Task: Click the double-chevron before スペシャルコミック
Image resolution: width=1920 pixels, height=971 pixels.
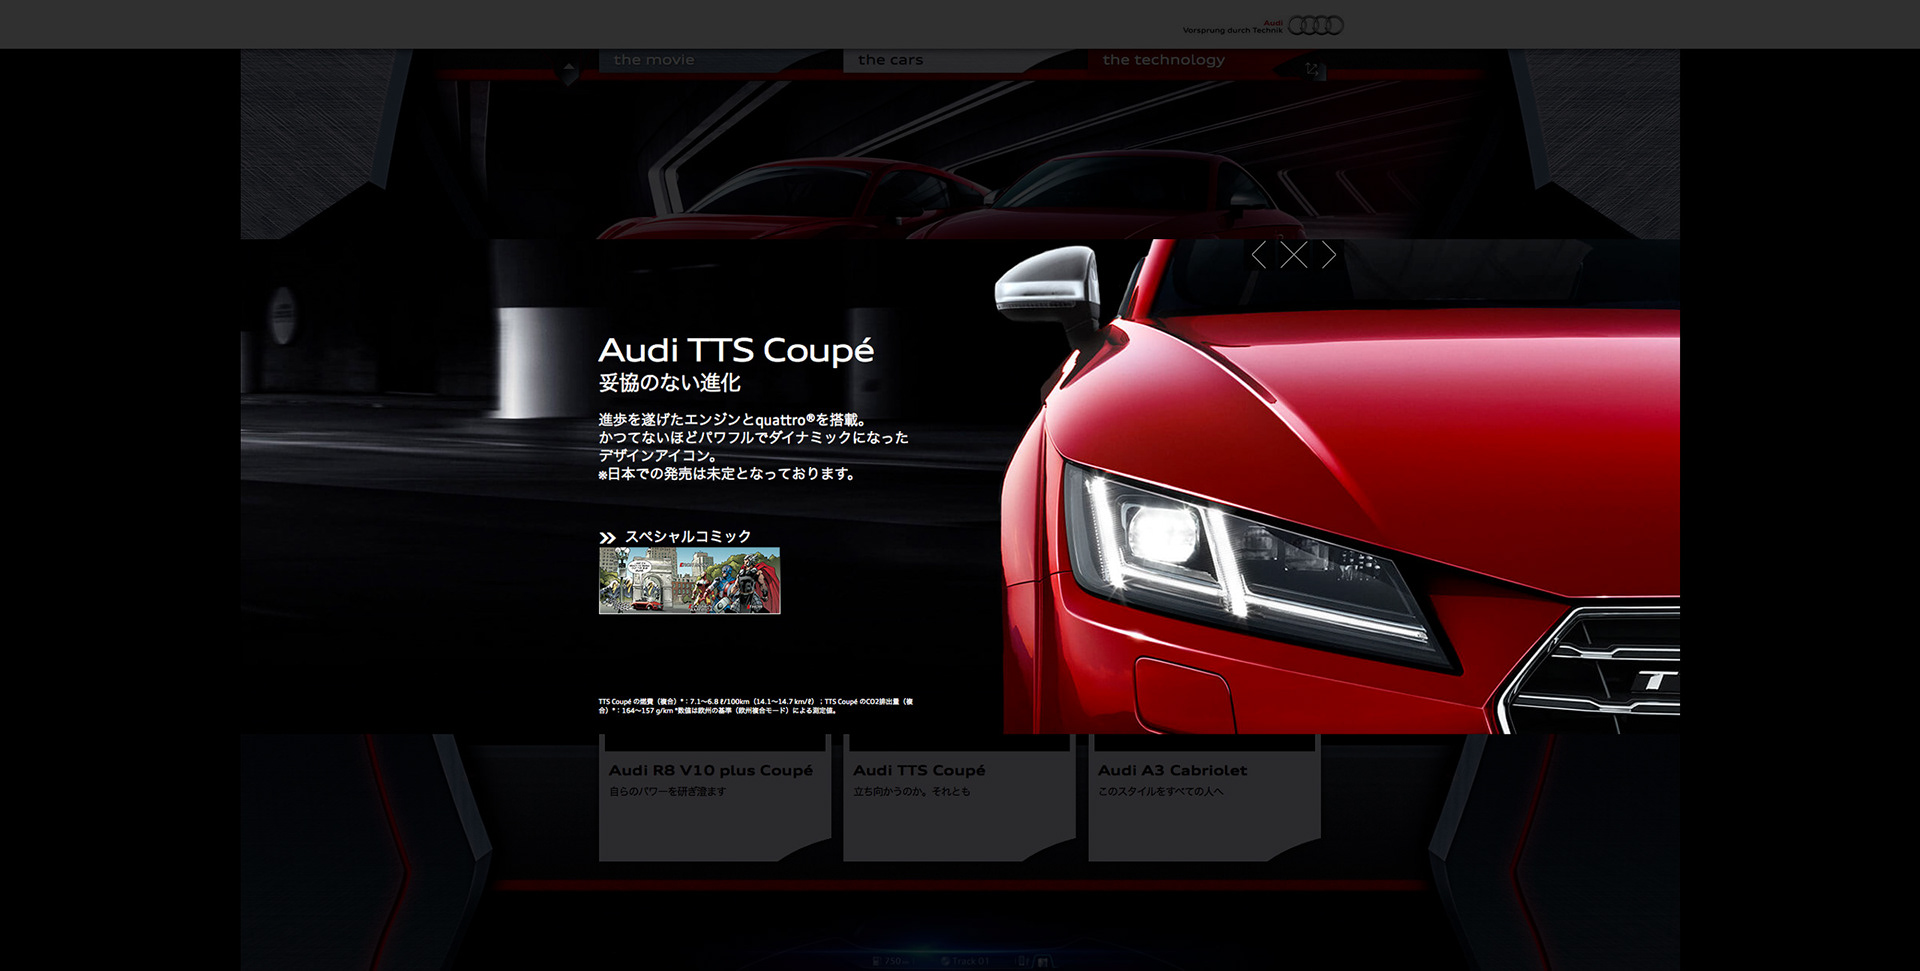Action: pos(607,538)
